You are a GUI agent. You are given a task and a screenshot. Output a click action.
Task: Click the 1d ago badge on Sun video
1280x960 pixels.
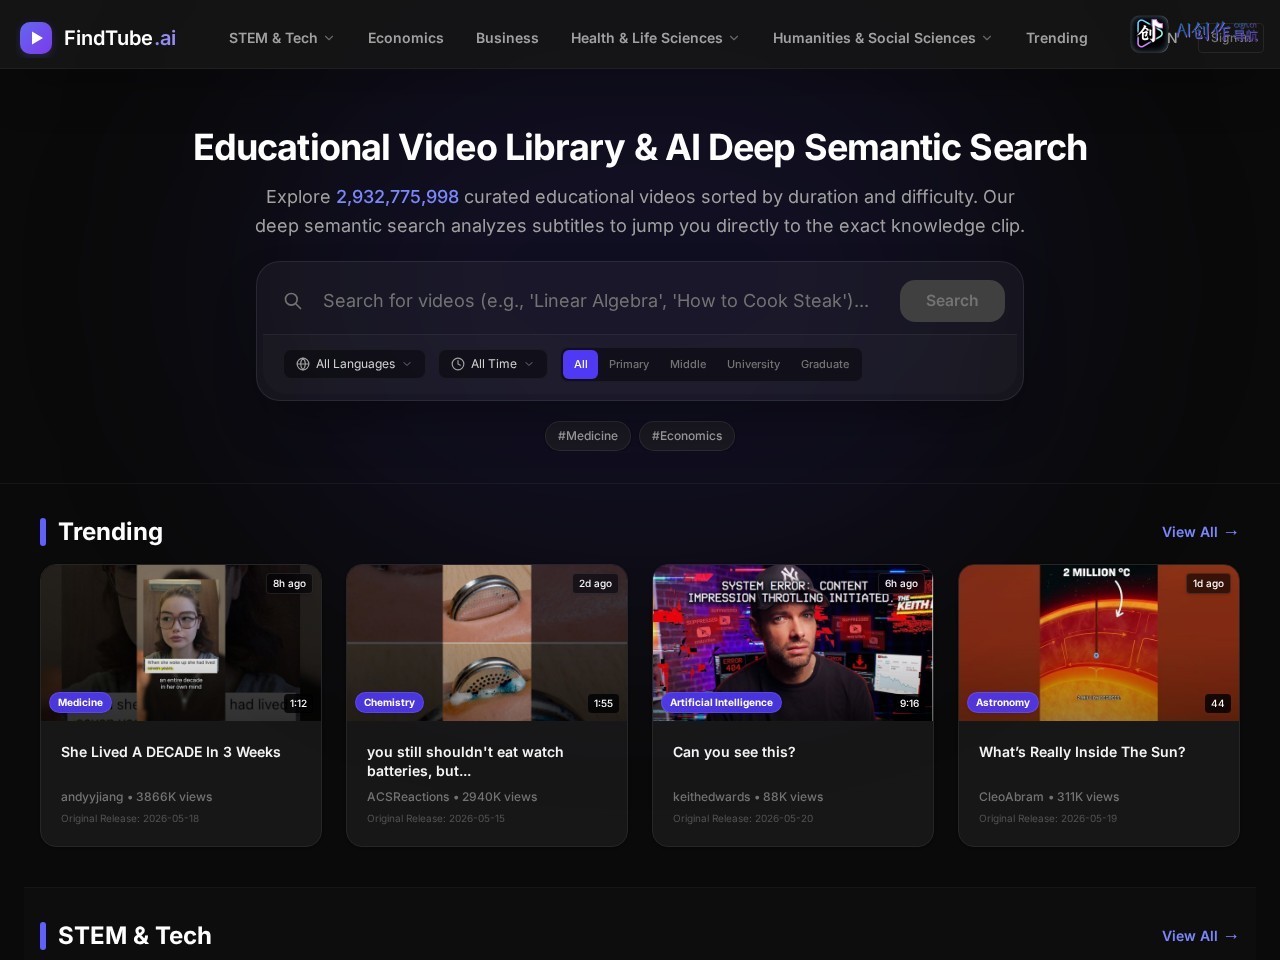pos(1208,583)
